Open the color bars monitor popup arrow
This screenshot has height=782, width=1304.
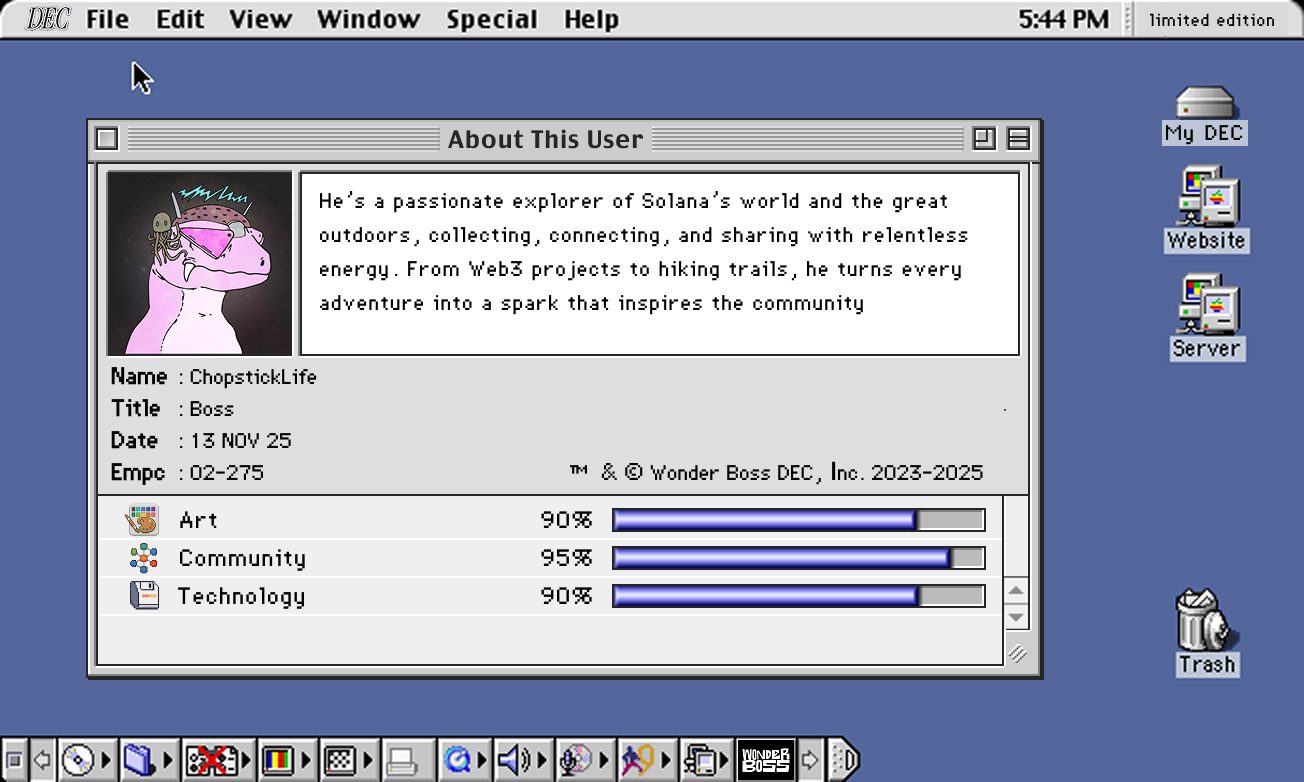click(306, 761)
